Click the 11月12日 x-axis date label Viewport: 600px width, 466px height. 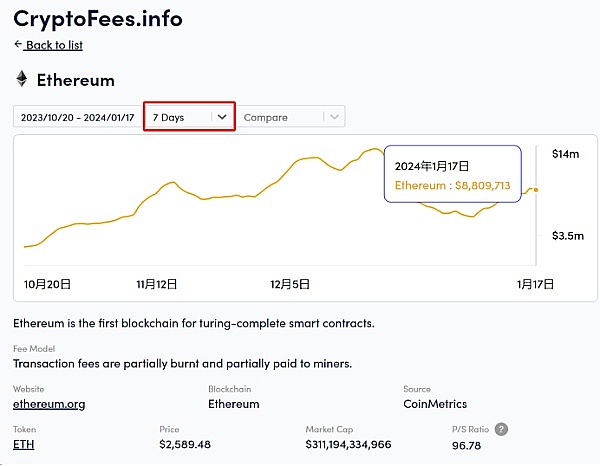(x=157, y=284)
